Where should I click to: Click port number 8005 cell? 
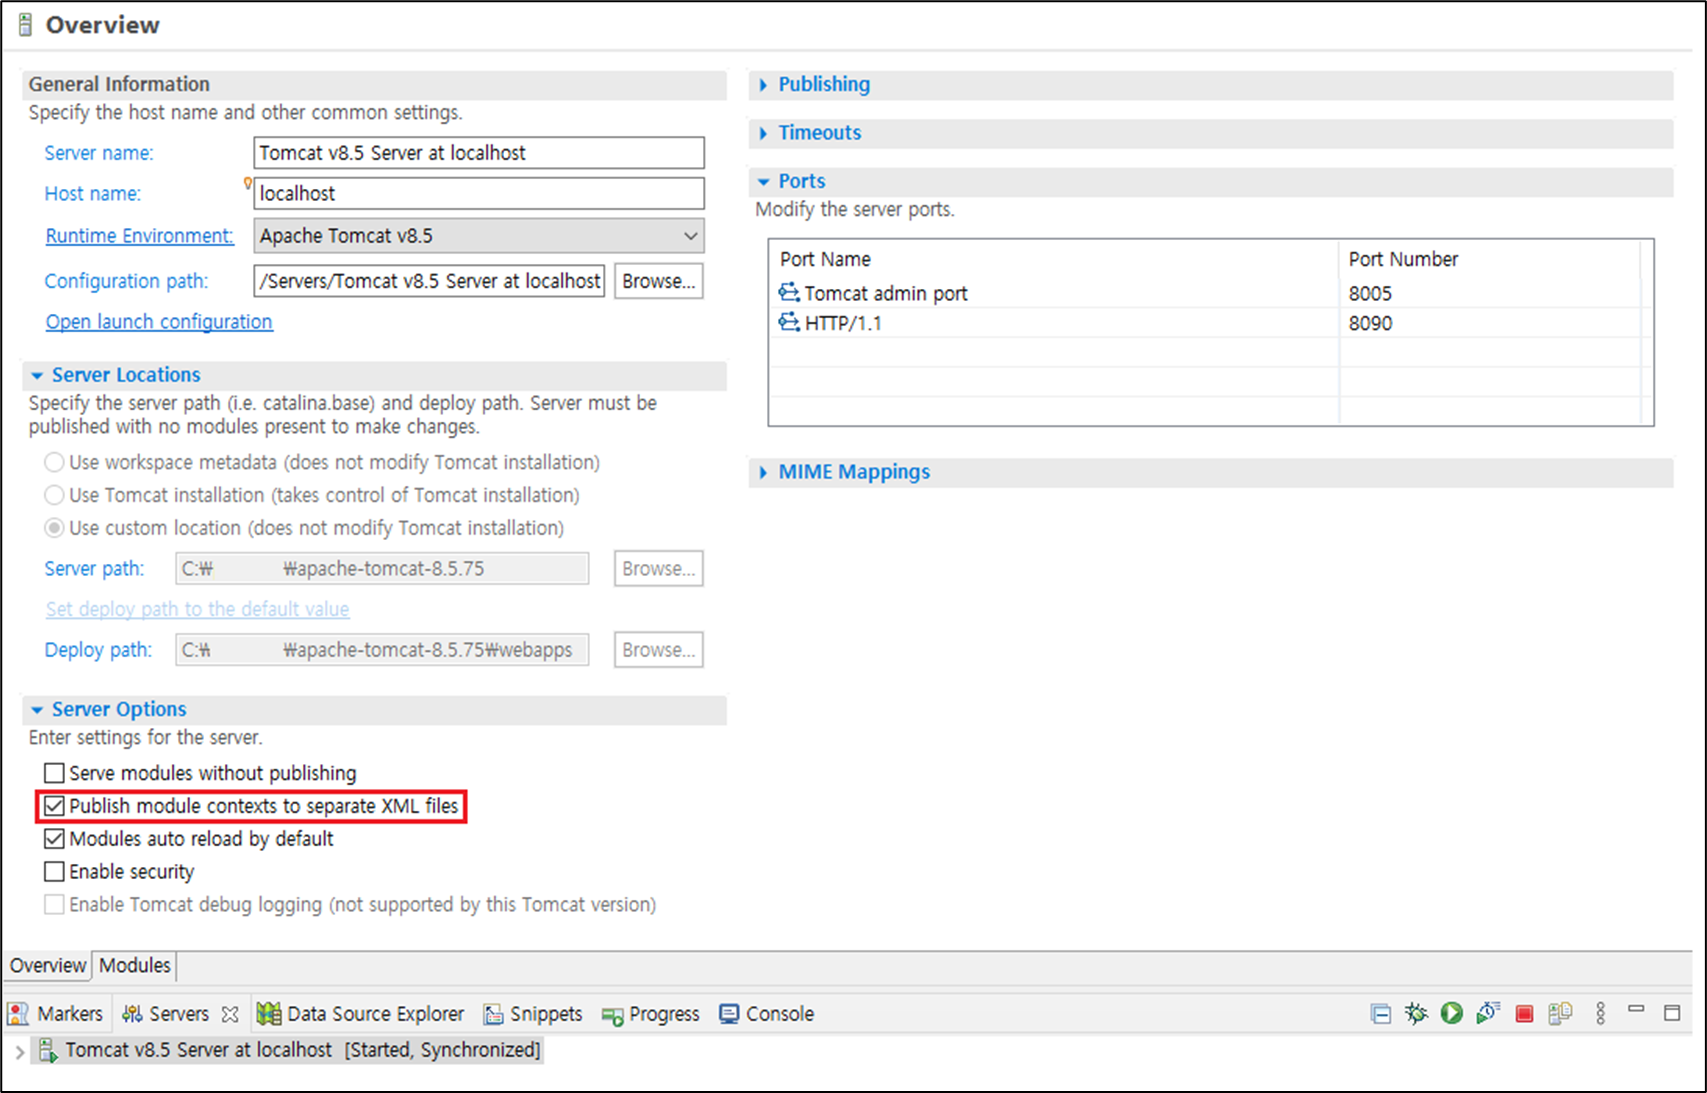tap(1370, 293)
